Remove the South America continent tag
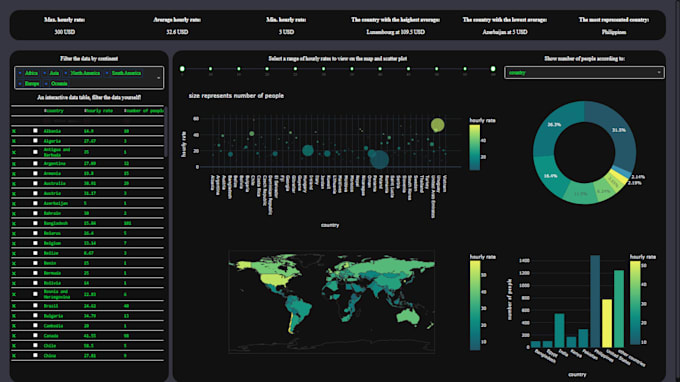 tap(107, 73)
